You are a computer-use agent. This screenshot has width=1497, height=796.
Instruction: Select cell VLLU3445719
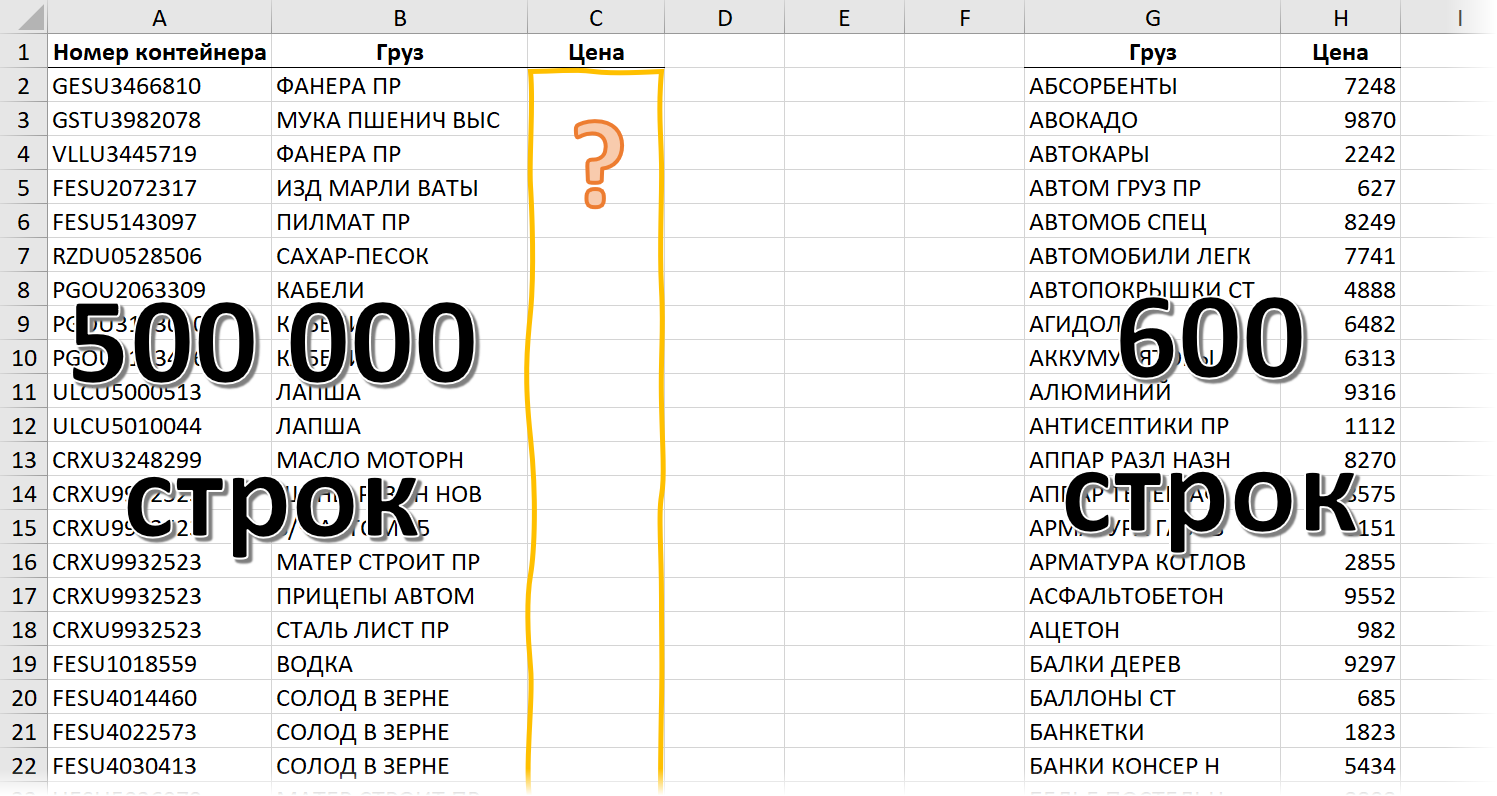159,154
